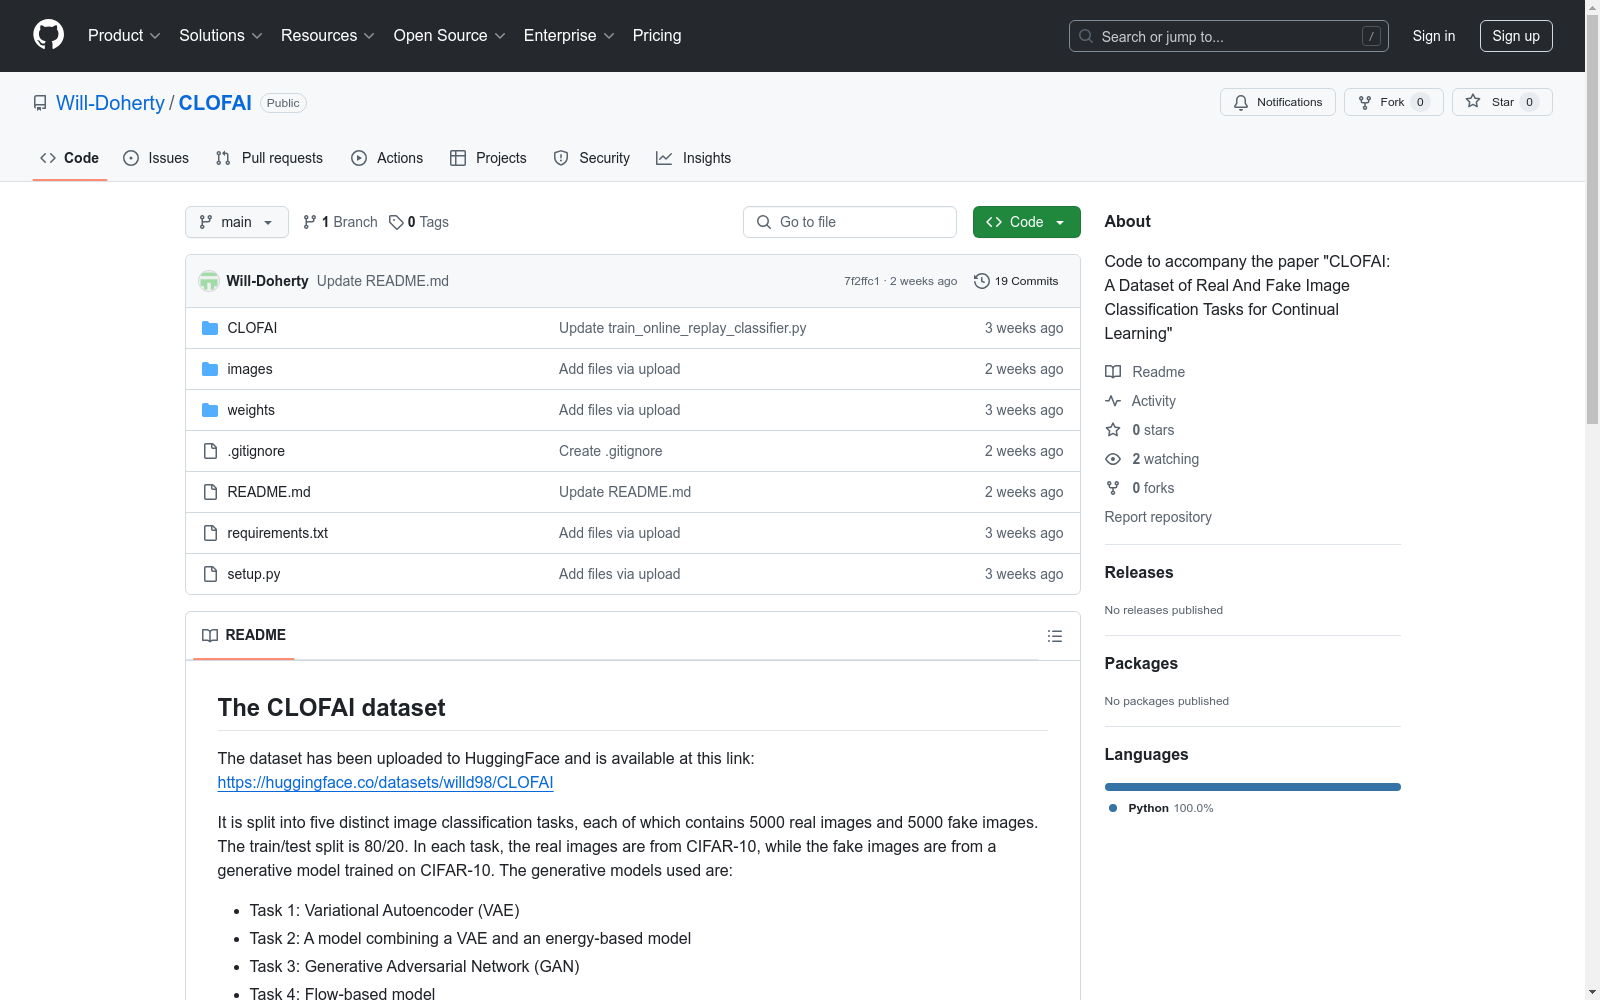Switch to the Code tab
The image size is (1600, 1000).
[70, 158]
